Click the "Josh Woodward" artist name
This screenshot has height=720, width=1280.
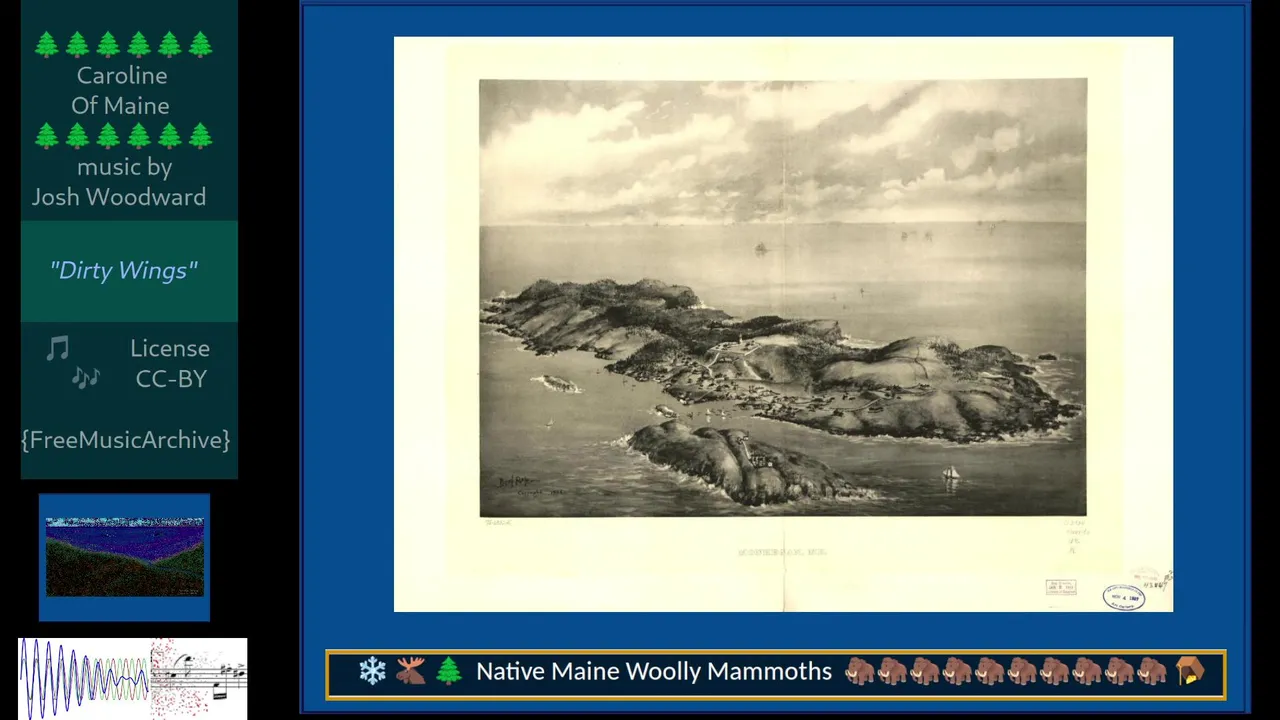119,197
